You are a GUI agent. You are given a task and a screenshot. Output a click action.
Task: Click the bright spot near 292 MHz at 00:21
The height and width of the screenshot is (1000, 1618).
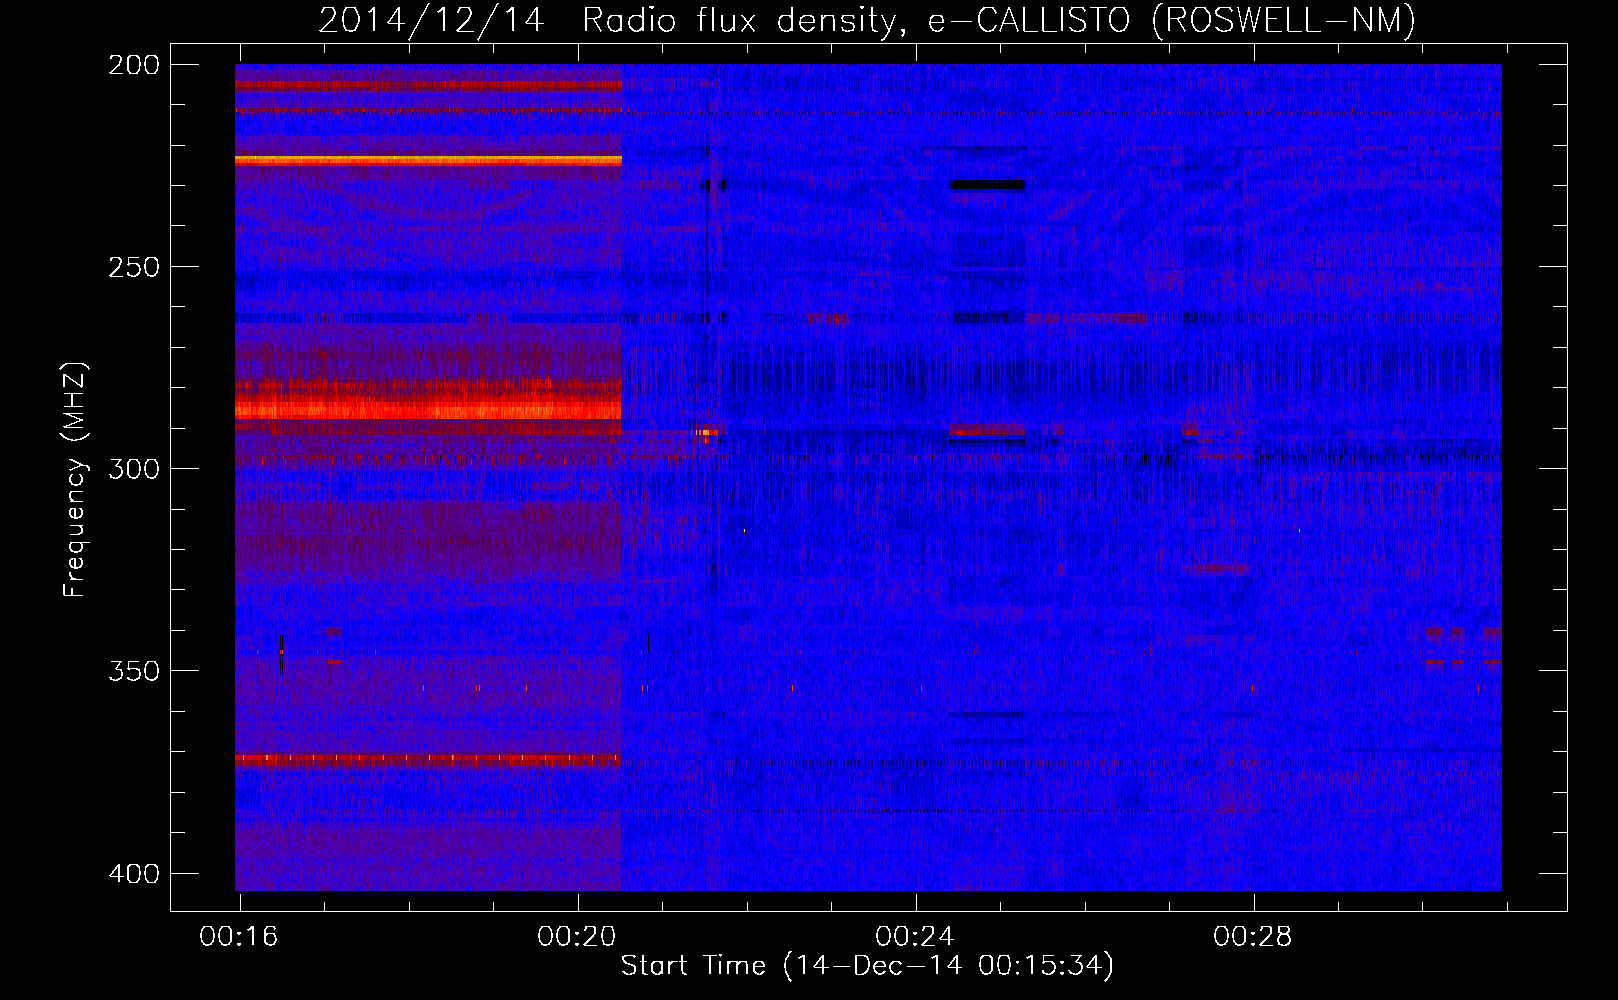(706, 433)
